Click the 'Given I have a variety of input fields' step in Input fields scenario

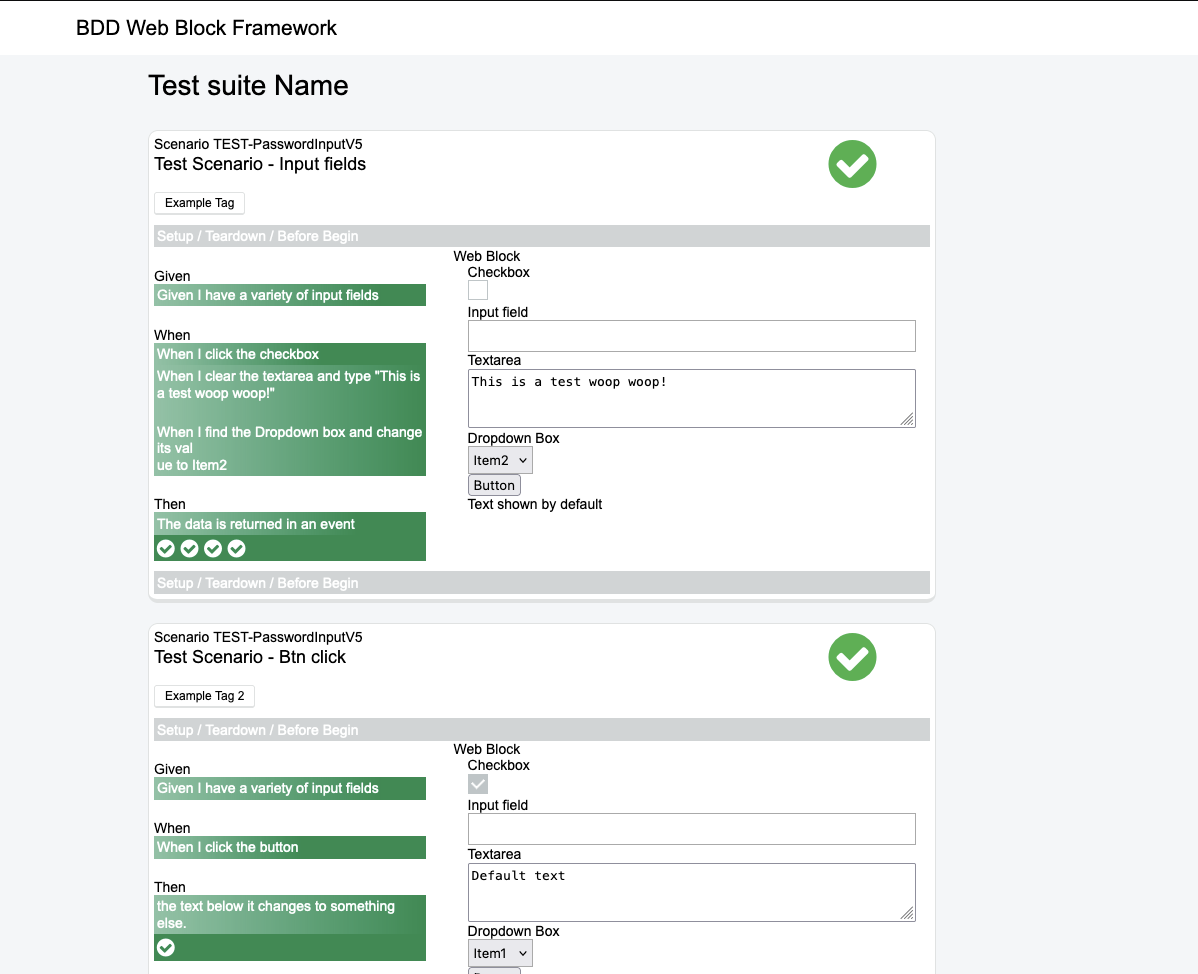[x=290, y=295]
